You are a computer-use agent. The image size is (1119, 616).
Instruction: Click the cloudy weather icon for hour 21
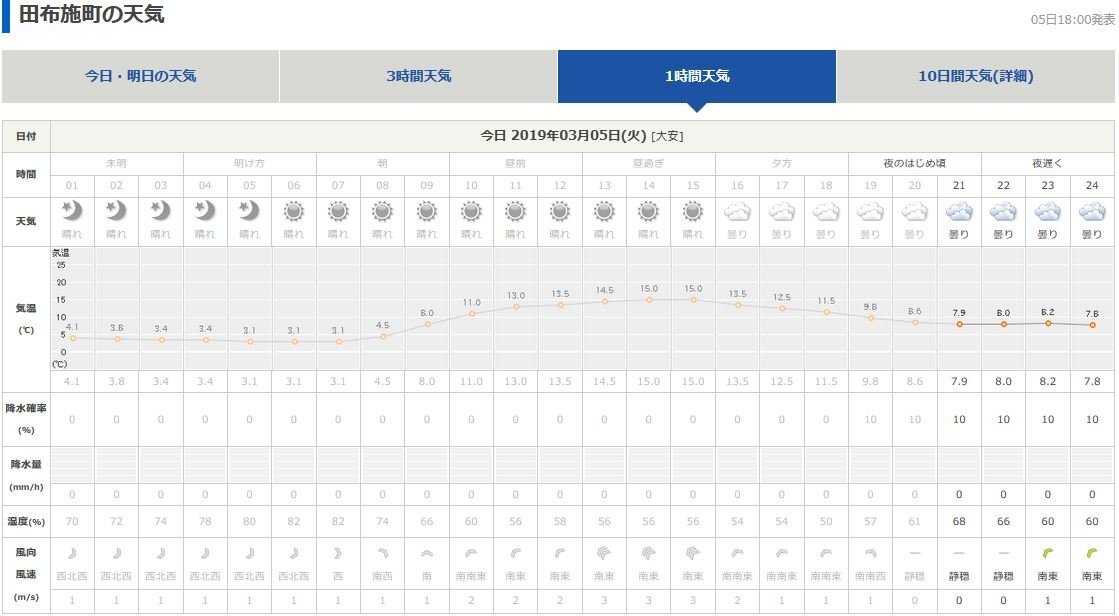coord(959,212)
